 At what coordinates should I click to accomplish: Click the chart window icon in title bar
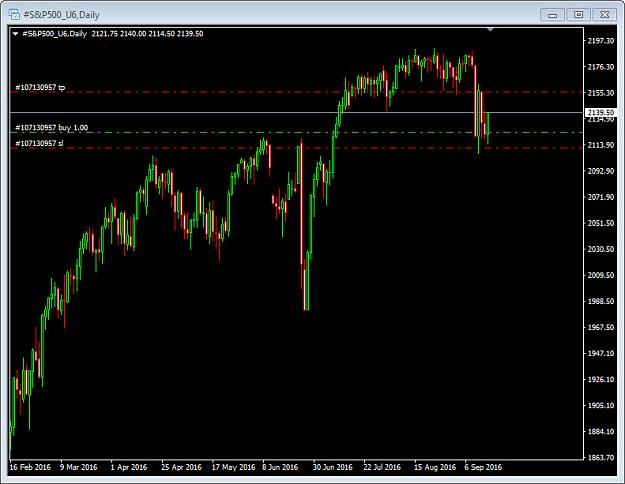pyautogui.click(x=14, y=15)
